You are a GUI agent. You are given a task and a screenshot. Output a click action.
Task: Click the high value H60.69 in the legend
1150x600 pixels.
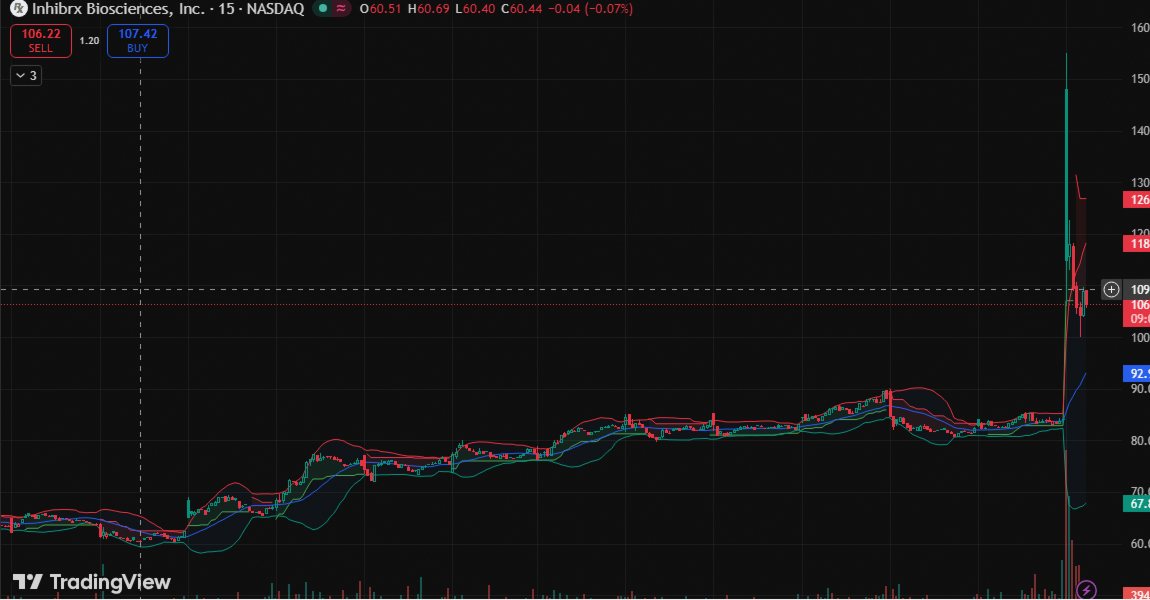428,9
